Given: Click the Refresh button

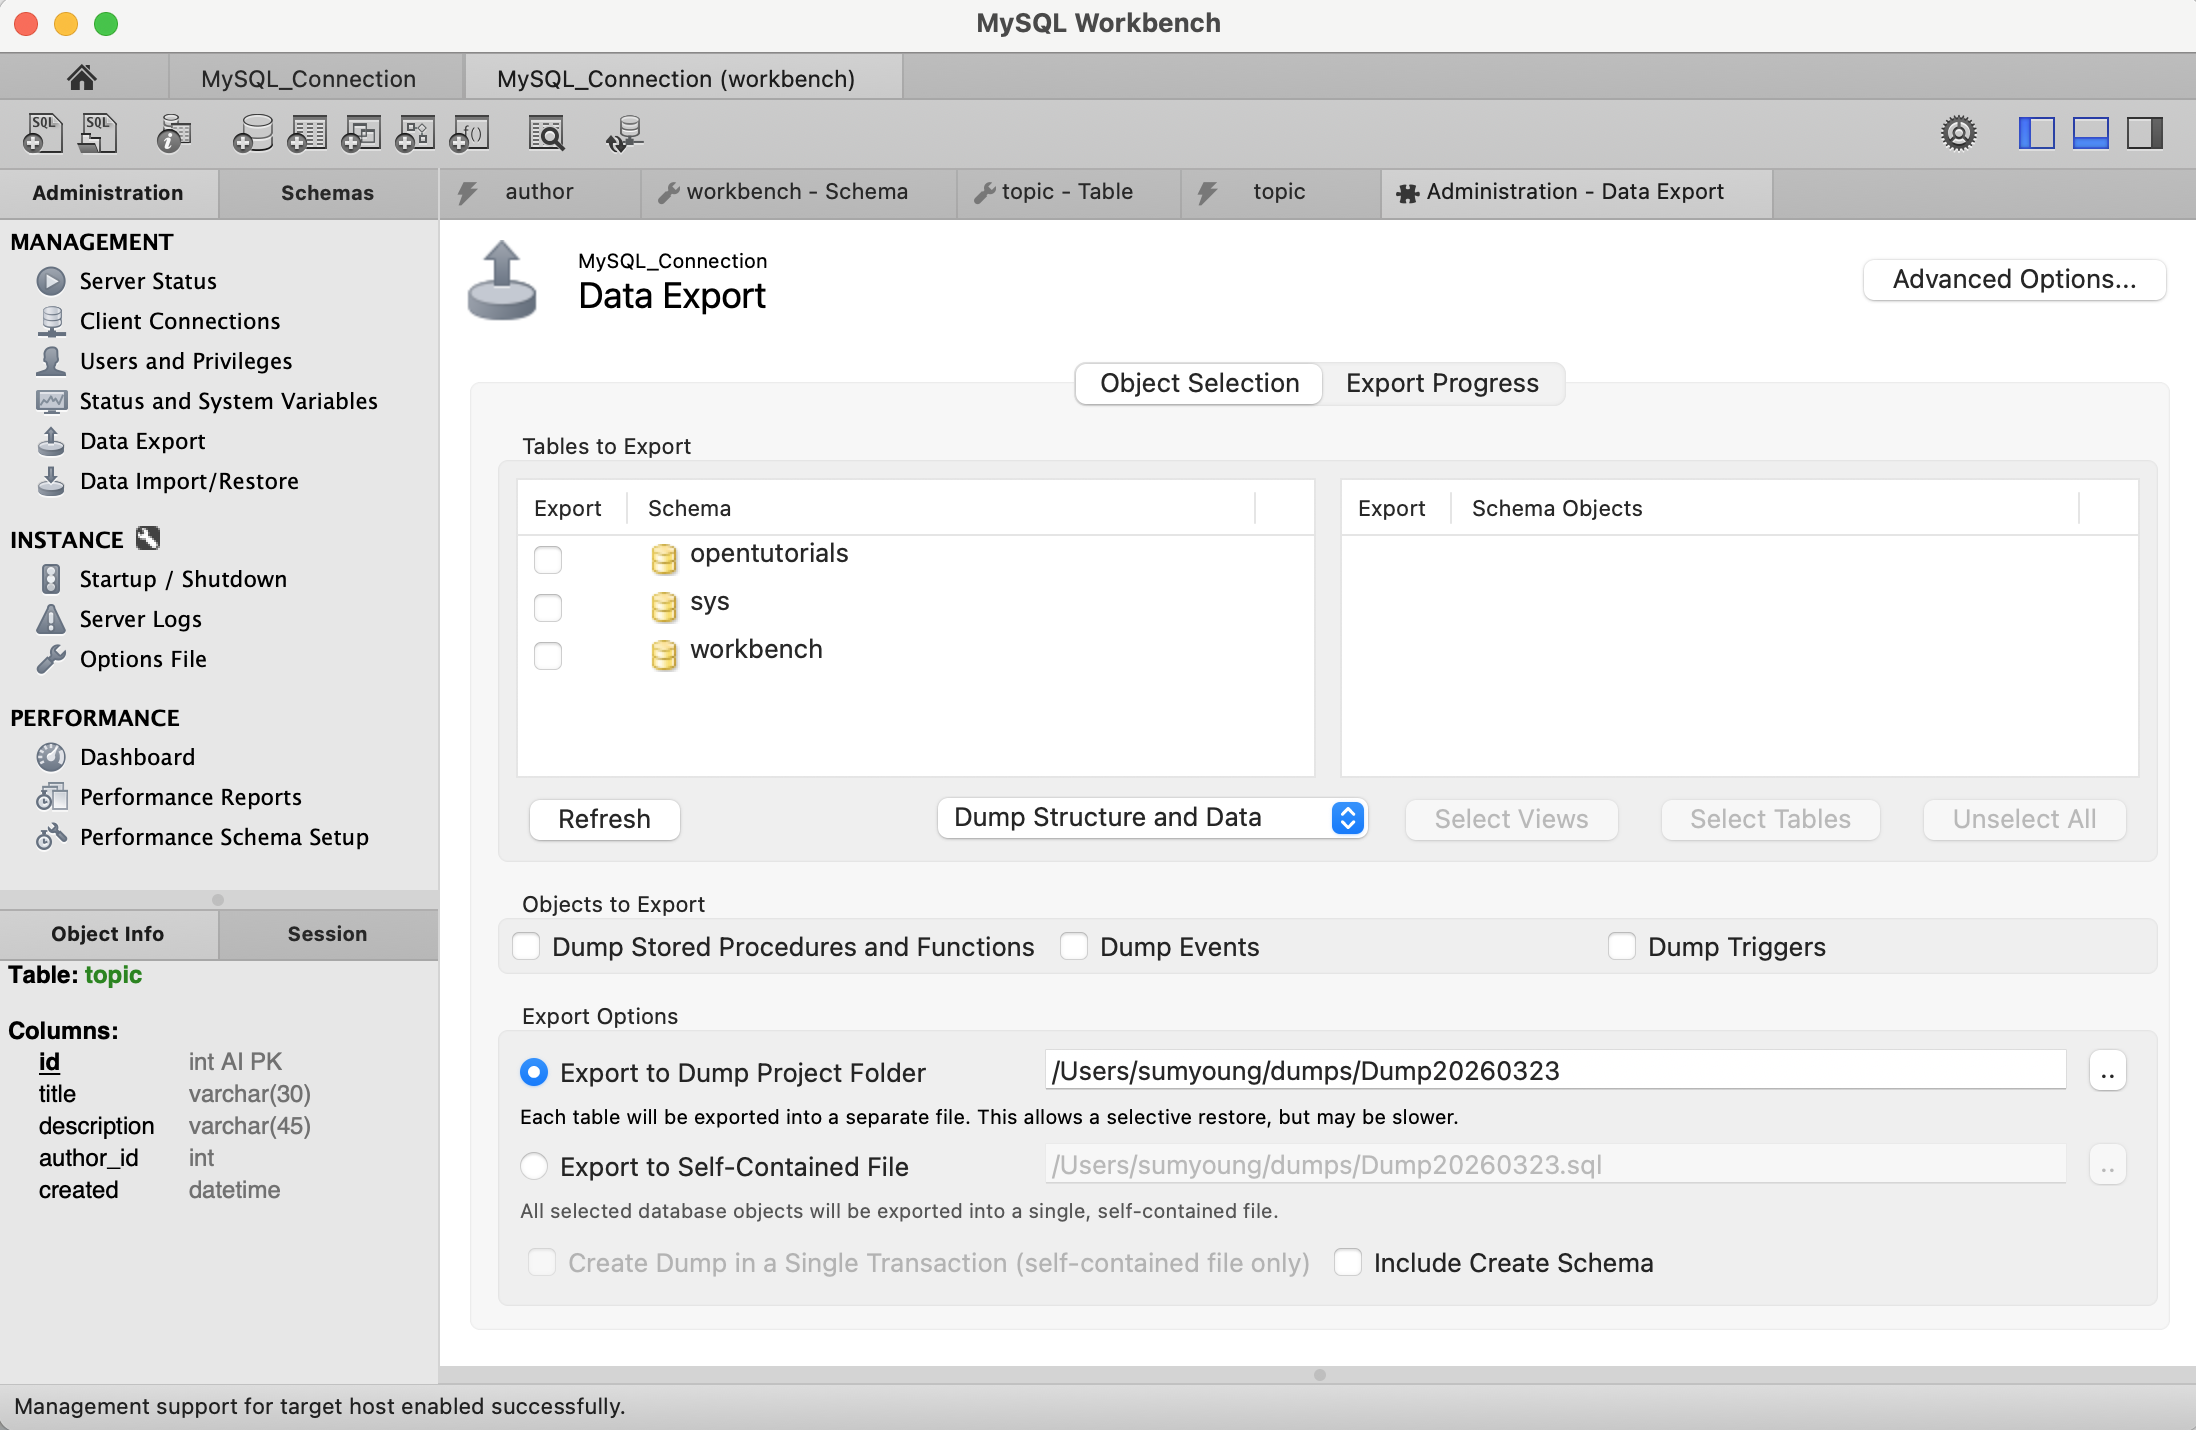Looking at the screenshot, I should (x=604, y=819).
